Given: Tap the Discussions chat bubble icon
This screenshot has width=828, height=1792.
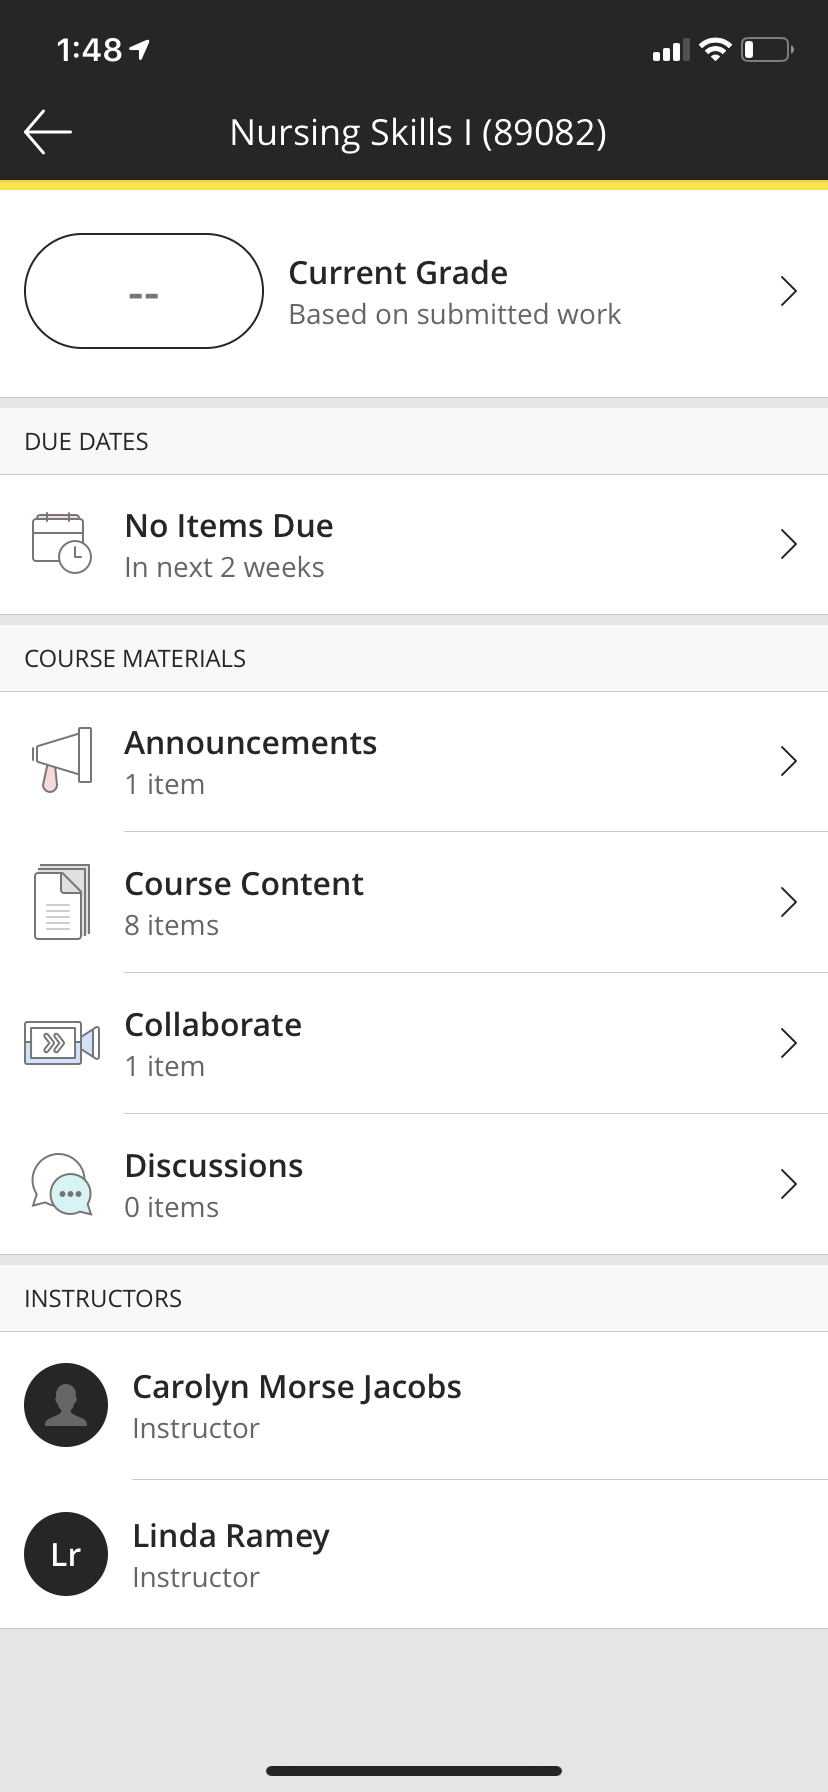Looking at the screenshot, I should 62,1184.
